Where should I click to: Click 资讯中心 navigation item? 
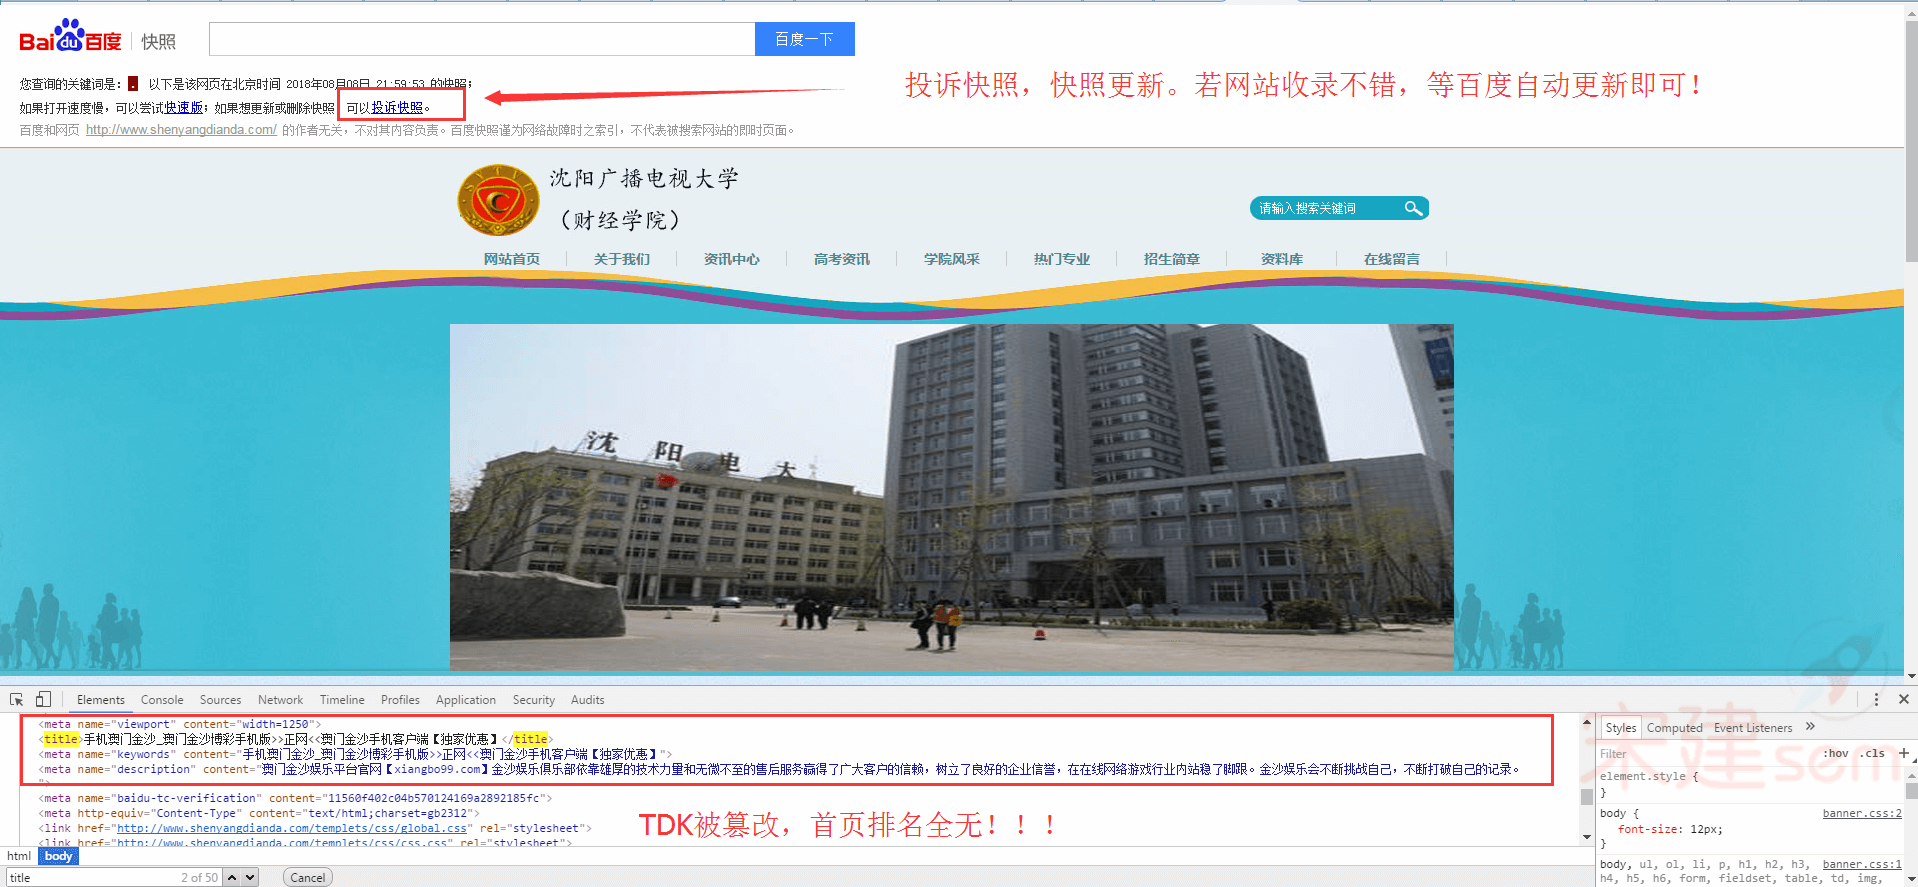[731, 259]
